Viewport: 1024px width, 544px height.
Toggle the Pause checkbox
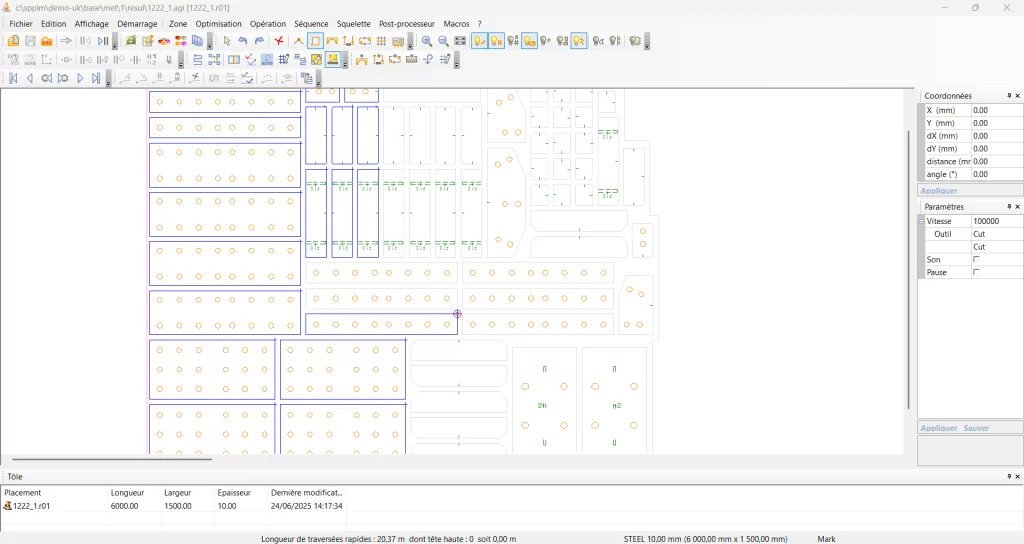coord(976,272)
